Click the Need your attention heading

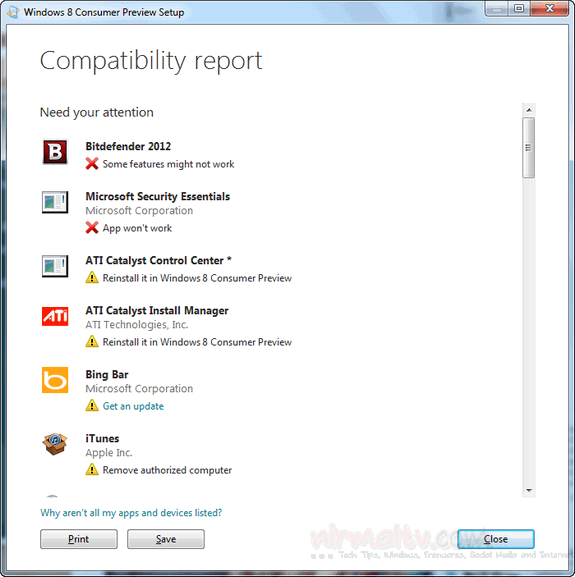coord(96,112)
